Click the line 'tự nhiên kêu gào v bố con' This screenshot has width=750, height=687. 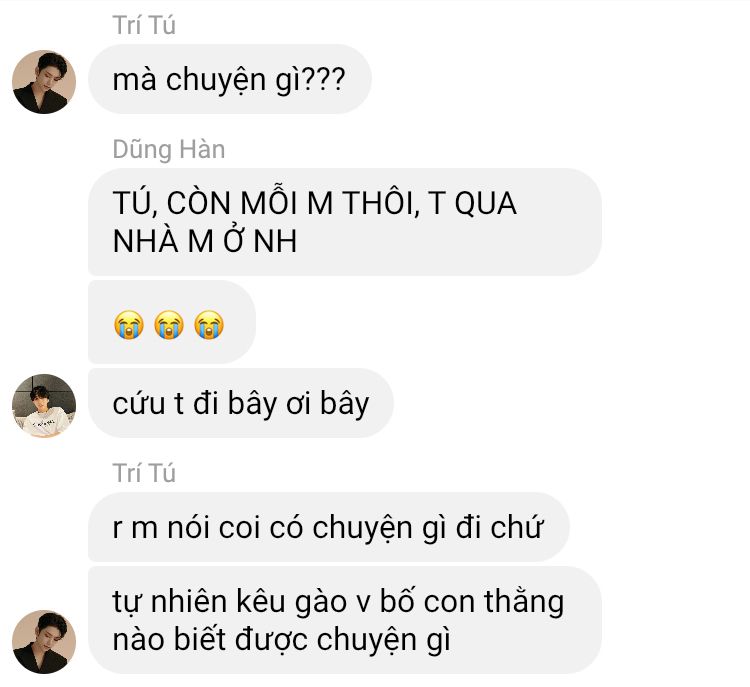coord(339,601)
